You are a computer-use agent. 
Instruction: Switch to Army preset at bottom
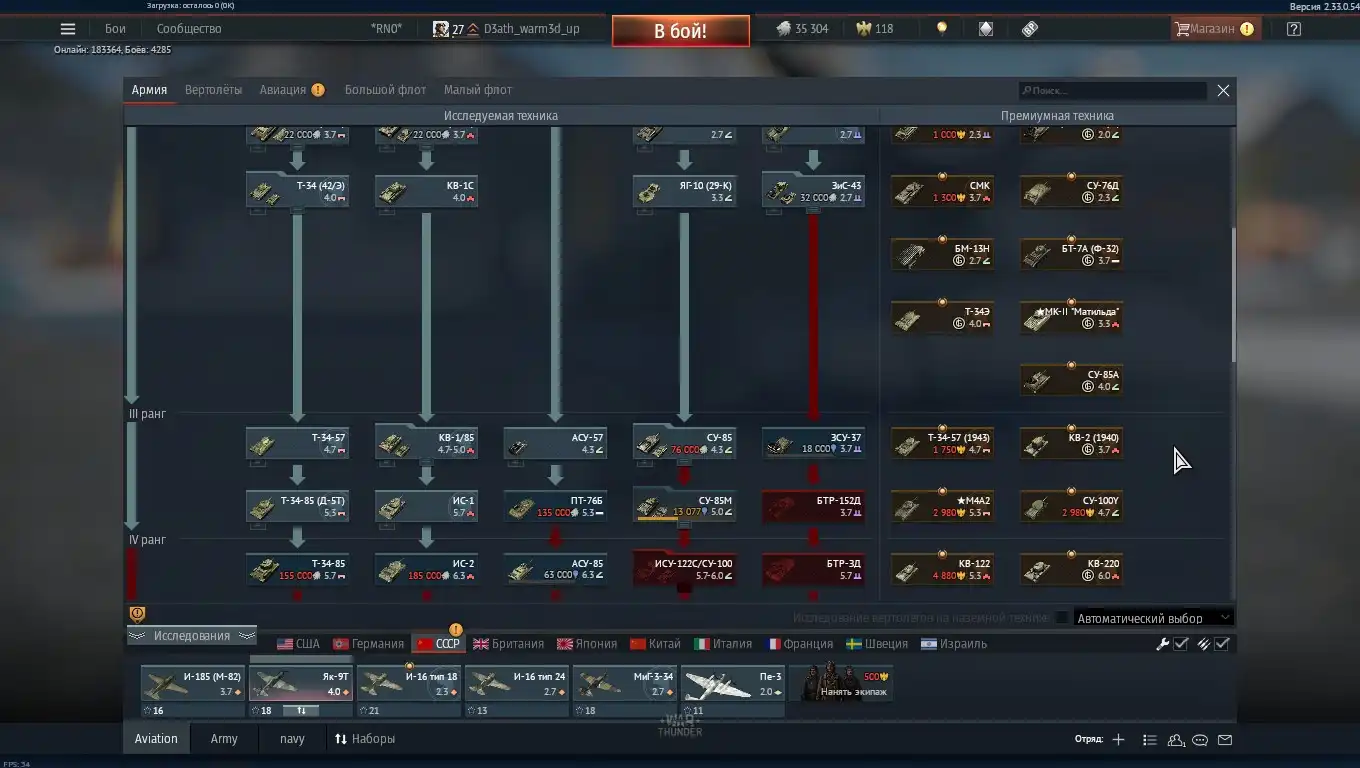224,739
